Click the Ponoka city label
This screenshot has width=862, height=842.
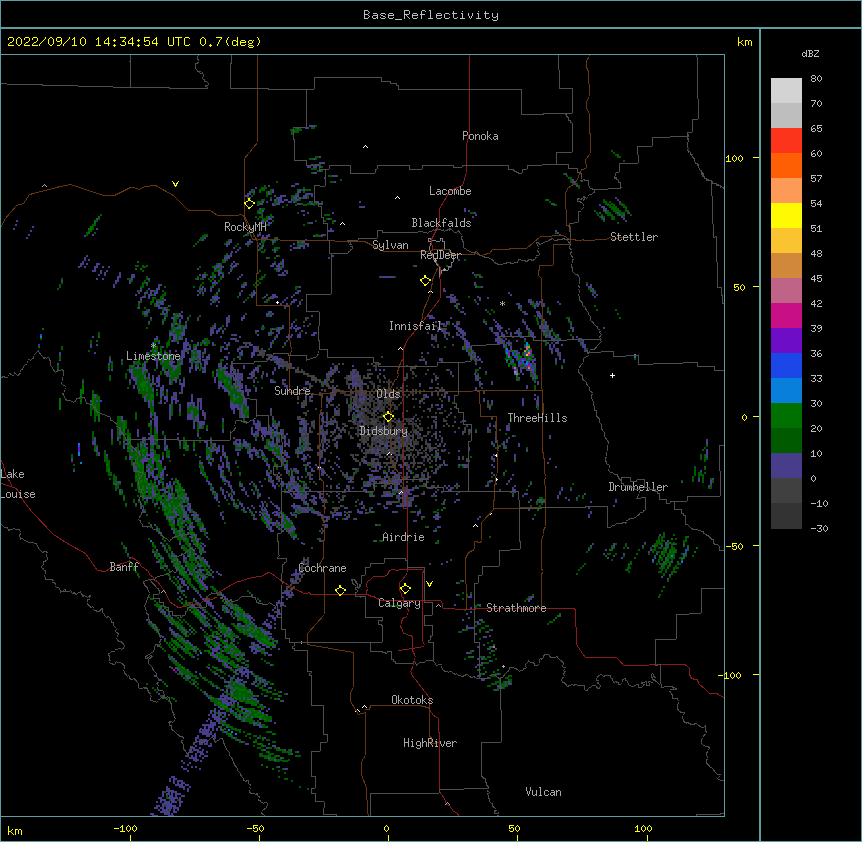click(x=480, y=136)
